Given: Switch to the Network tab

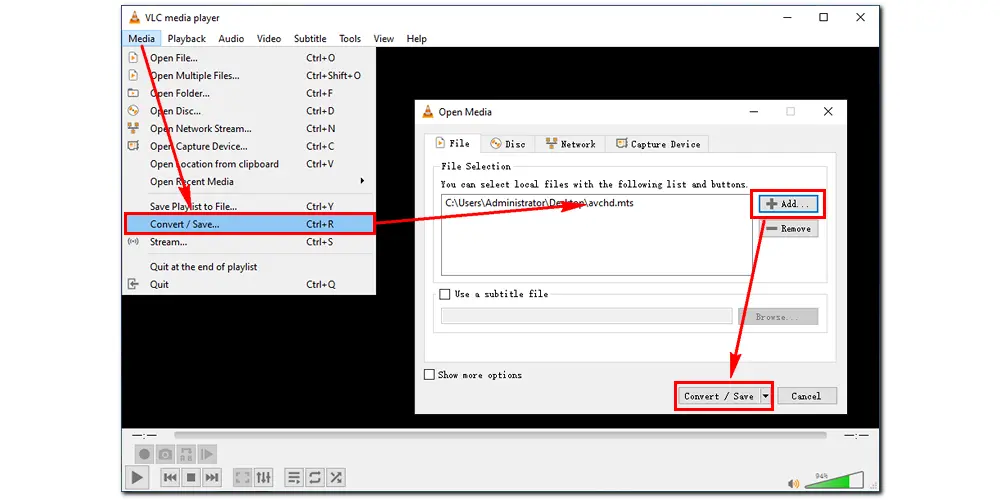Looking at the screenshot, I should click(570, 144).
